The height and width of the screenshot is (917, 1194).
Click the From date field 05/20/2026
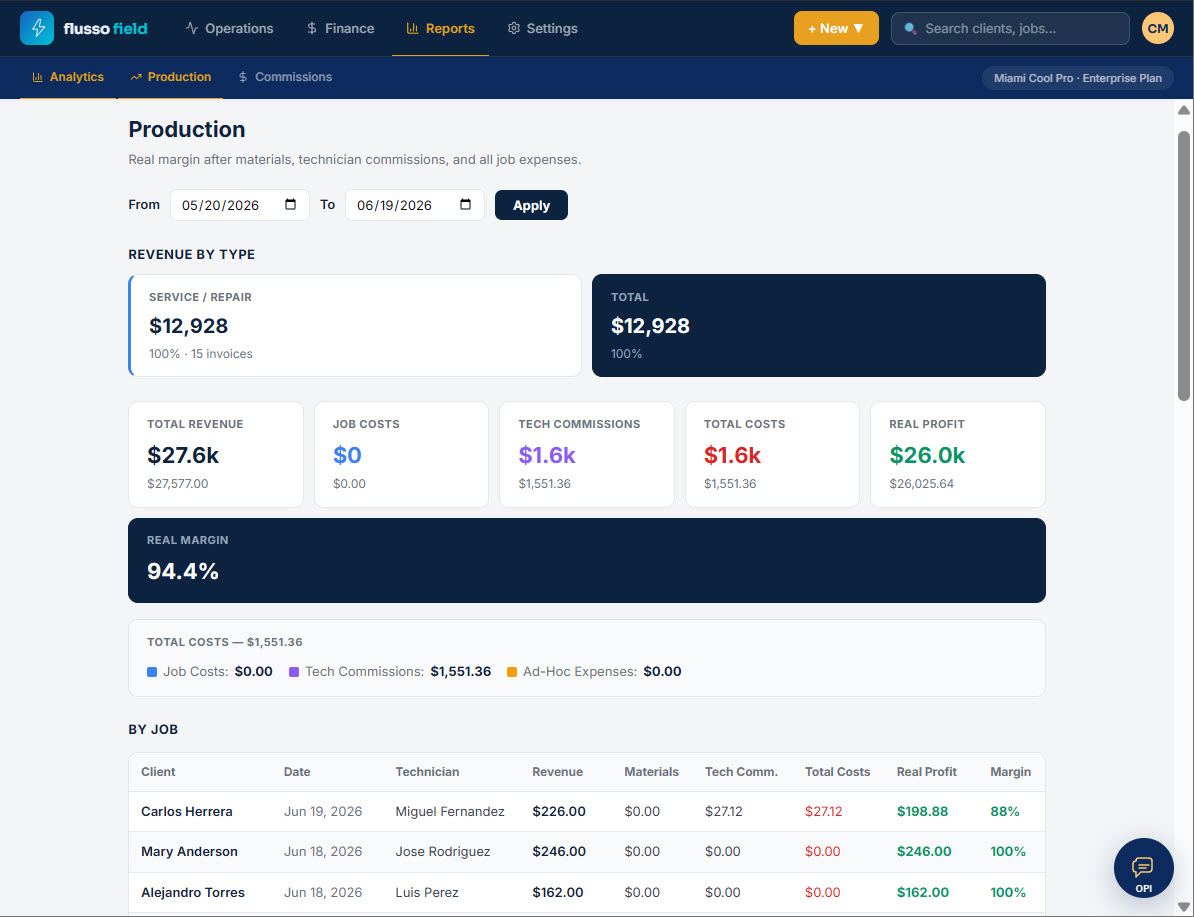coord(239,205)
